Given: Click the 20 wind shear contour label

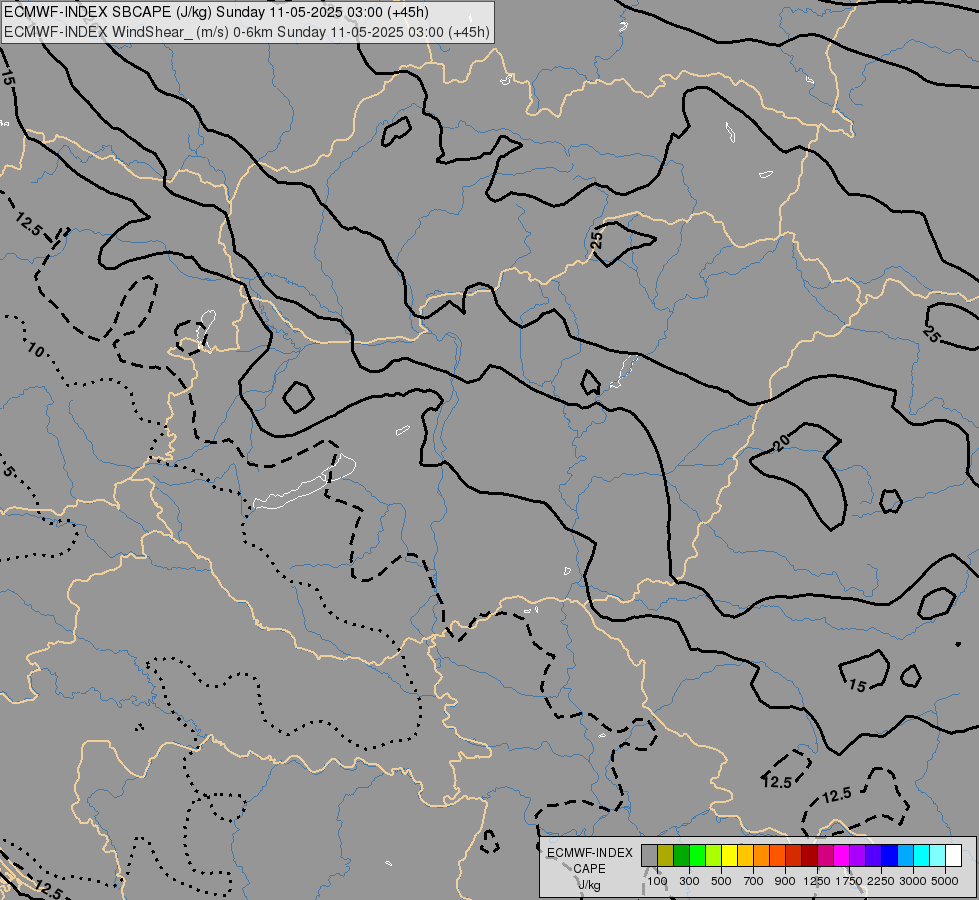Looking at the screenshot, I should (781, 443).
